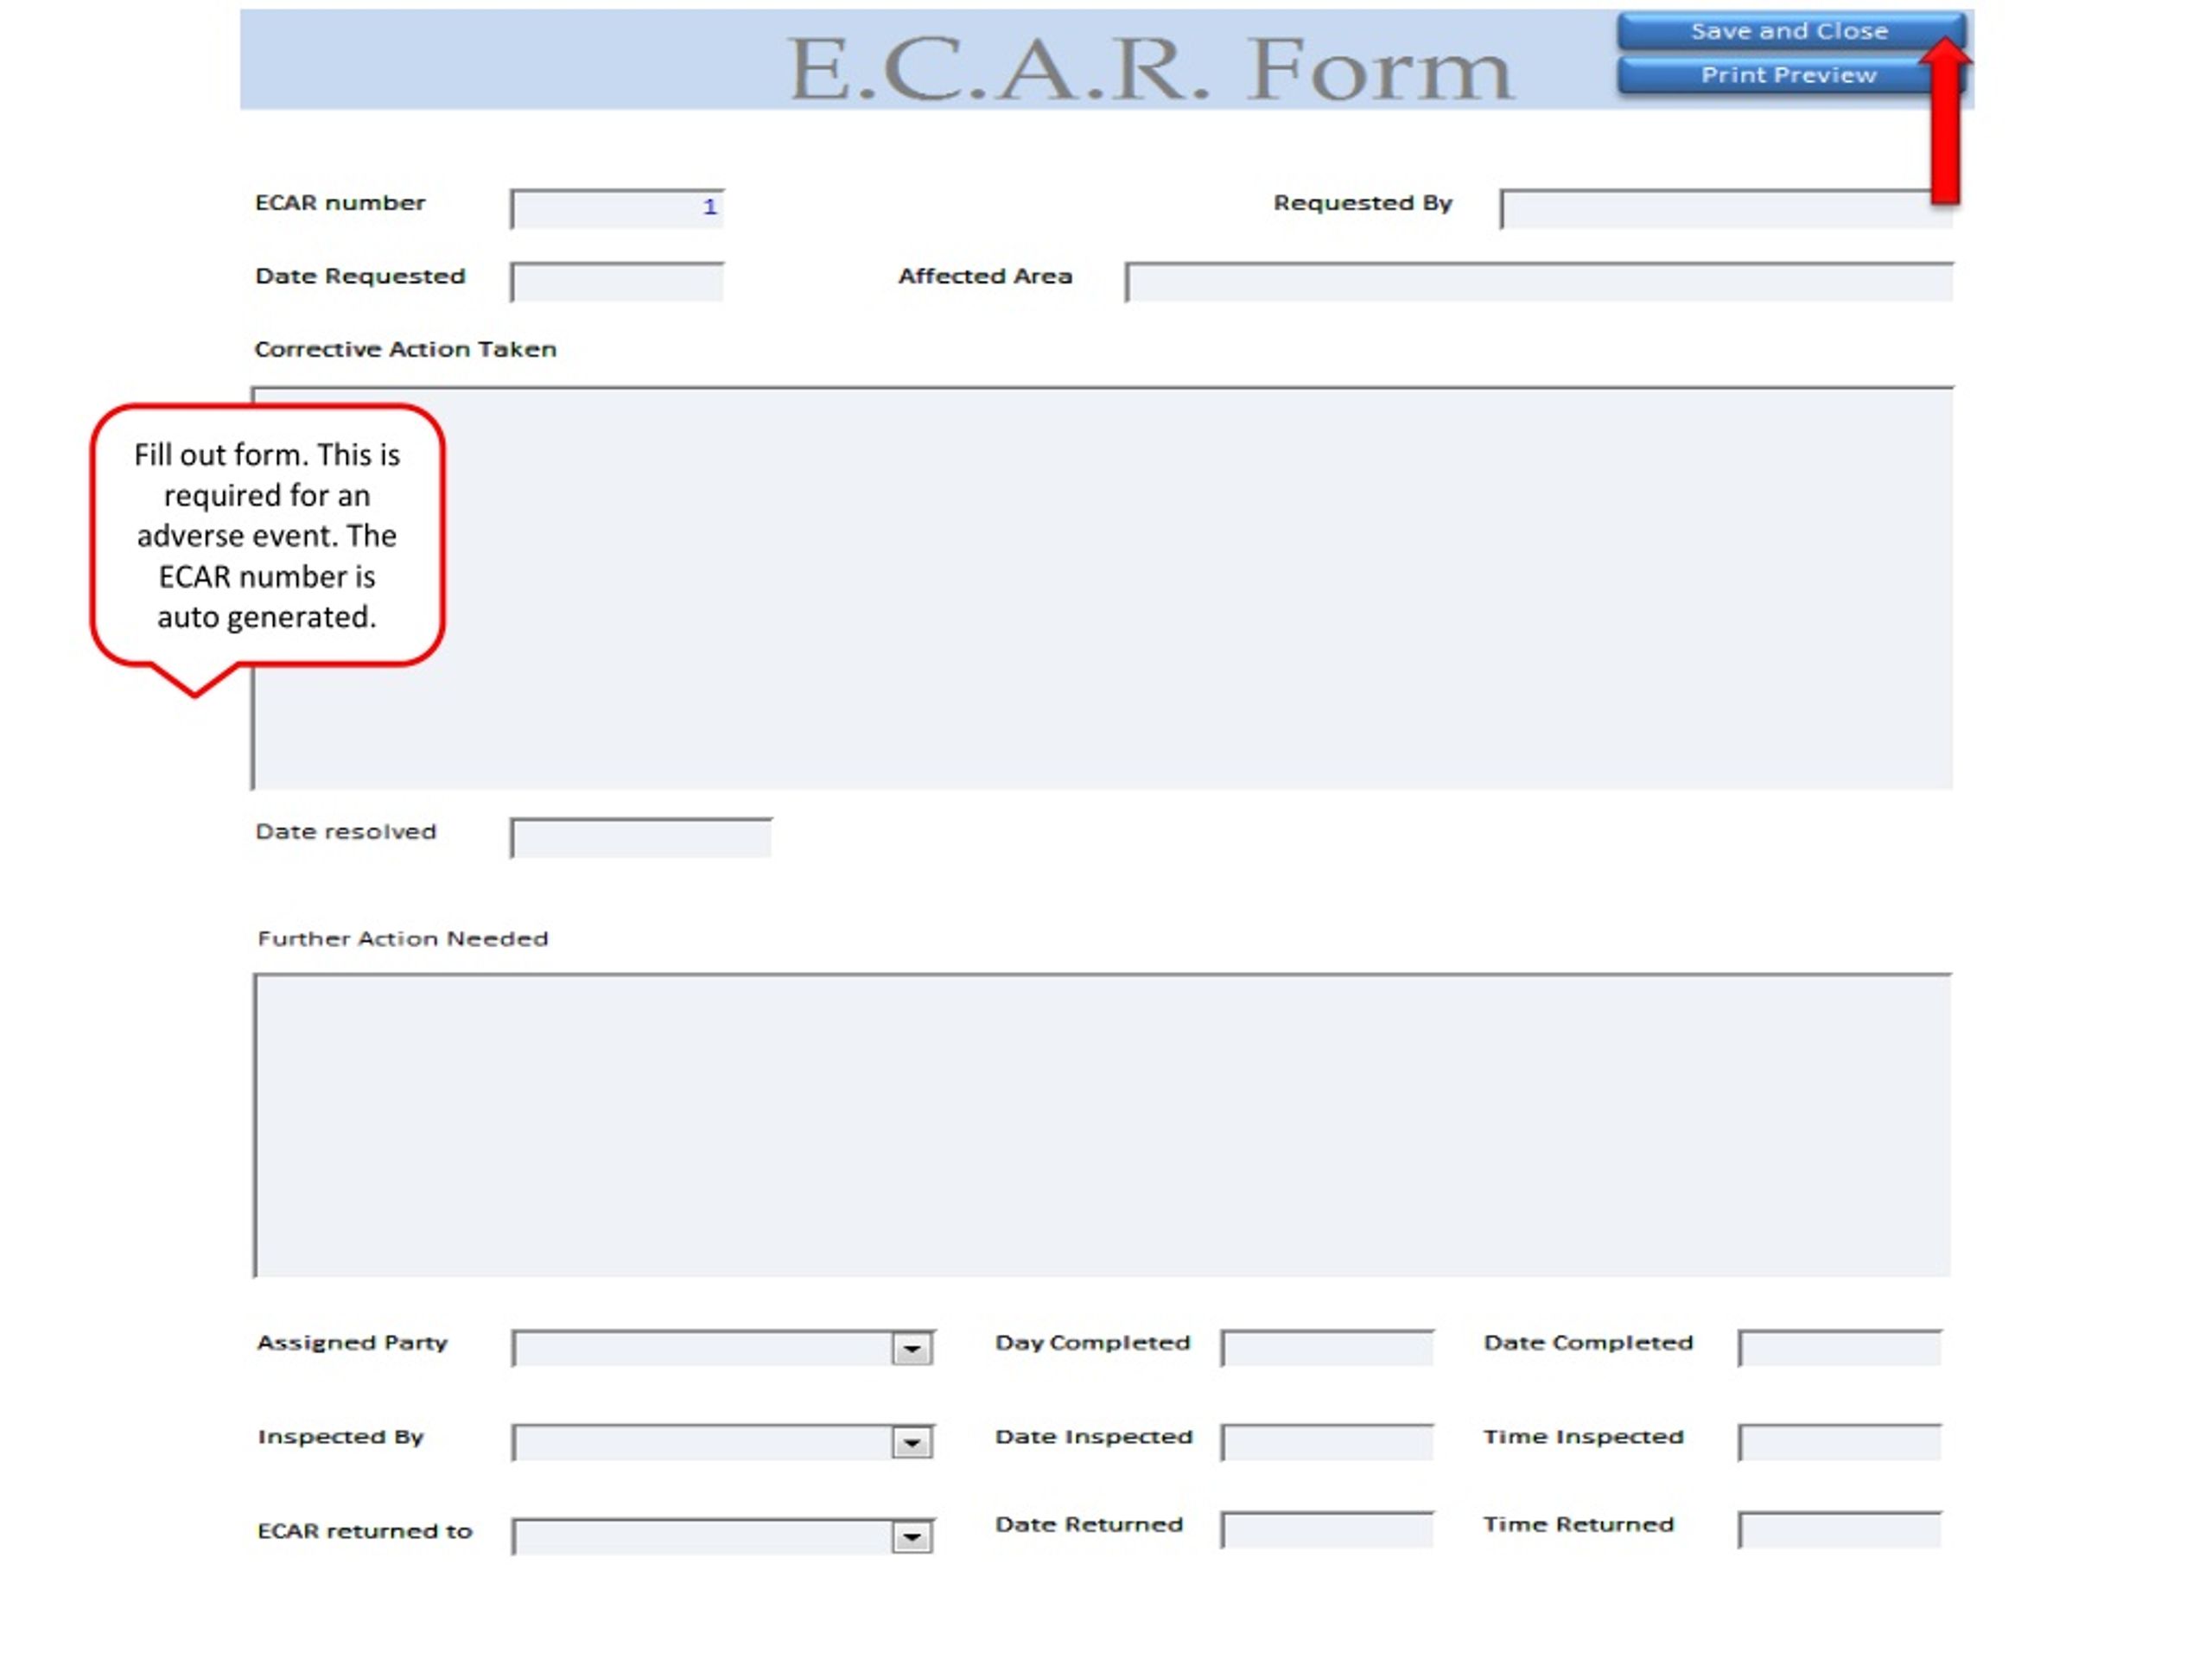
Task: Click the Inspected By combo box field
Action: pos(722,1443)
